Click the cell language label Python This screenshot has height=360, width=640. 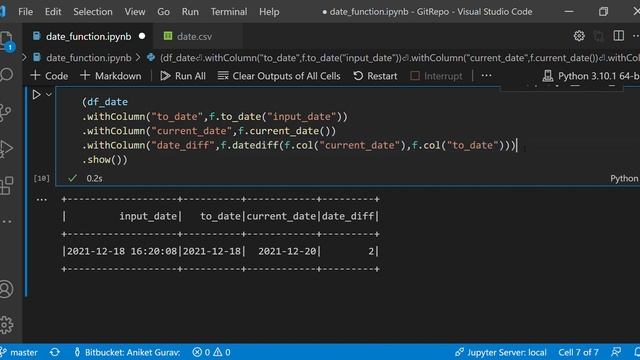point(624,178)
